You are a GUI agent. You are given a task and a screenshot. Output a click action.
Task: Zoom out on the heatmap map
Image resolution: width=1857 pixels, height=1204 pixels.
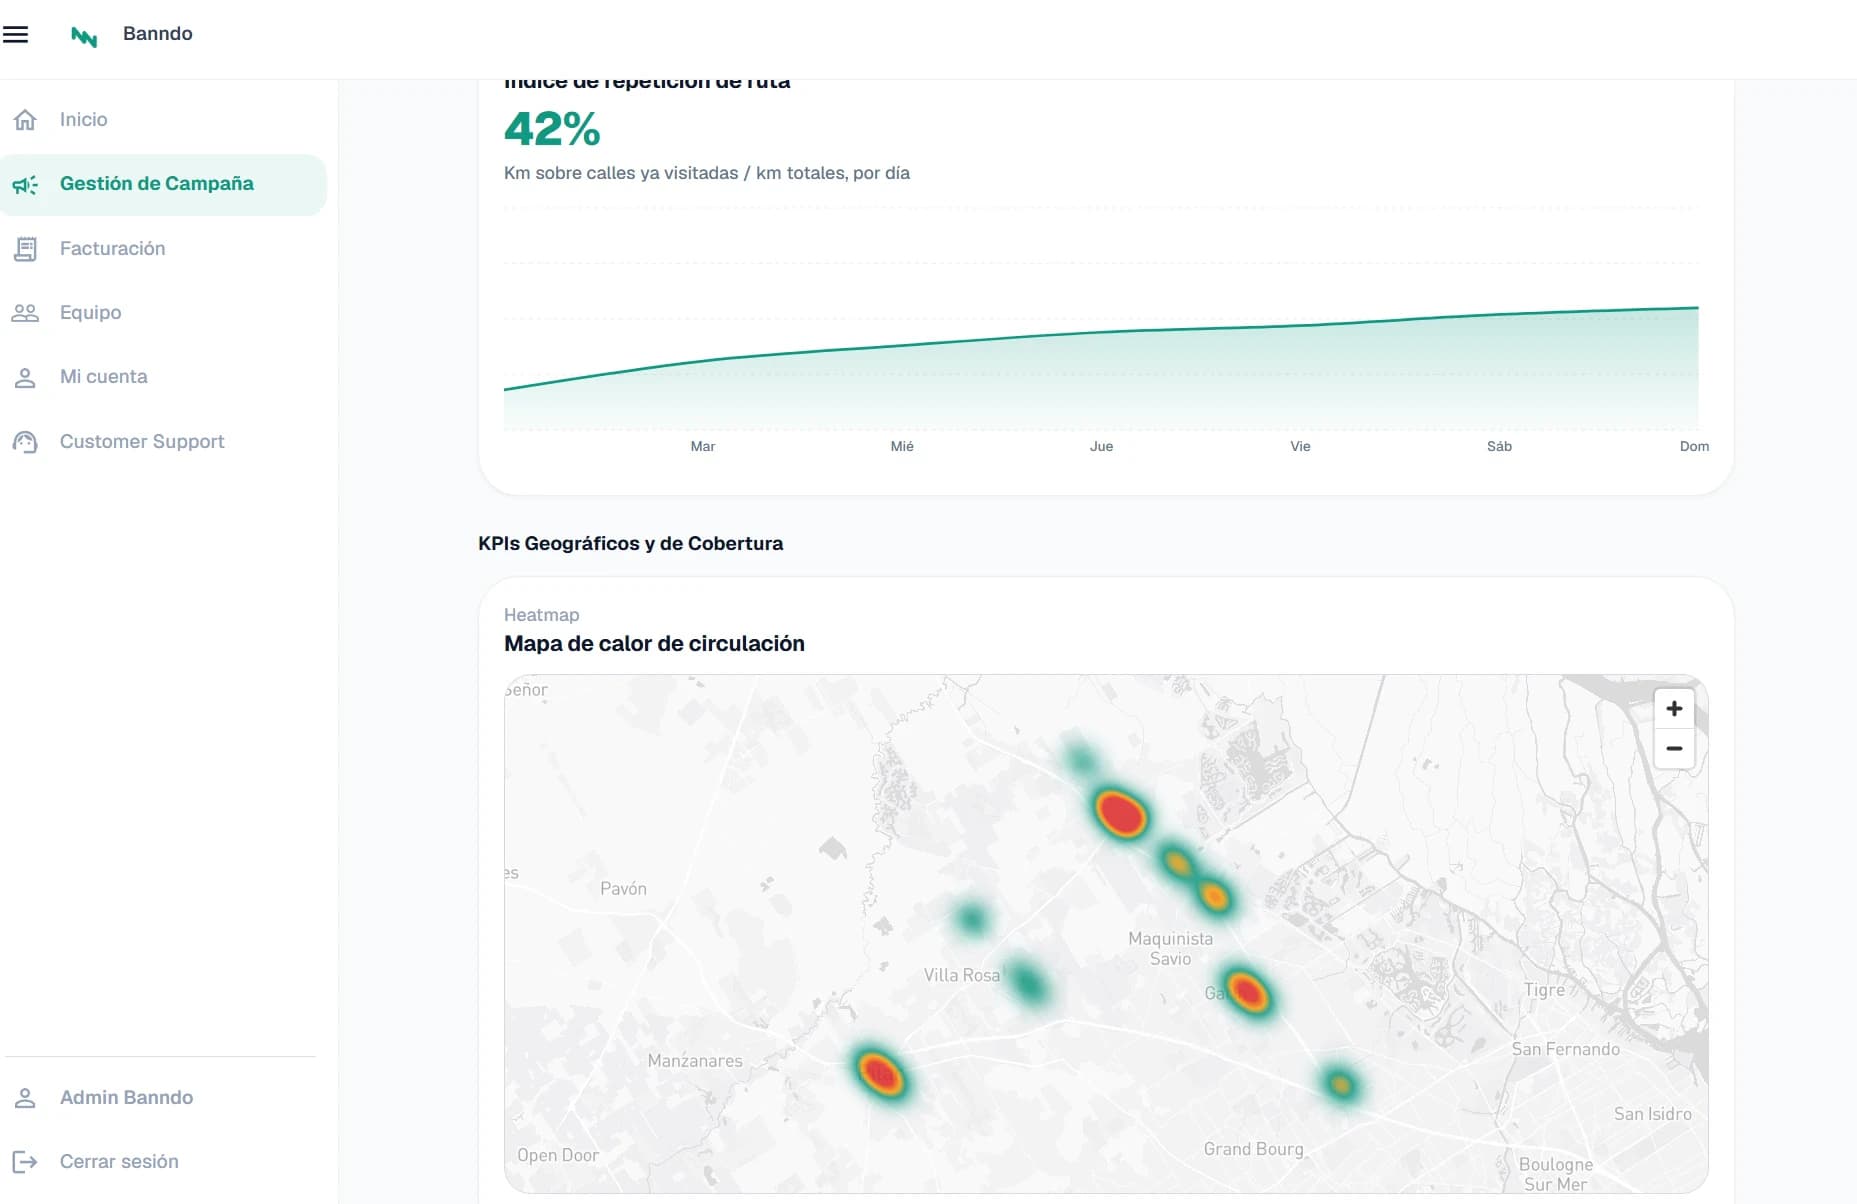pos(1674,749)
